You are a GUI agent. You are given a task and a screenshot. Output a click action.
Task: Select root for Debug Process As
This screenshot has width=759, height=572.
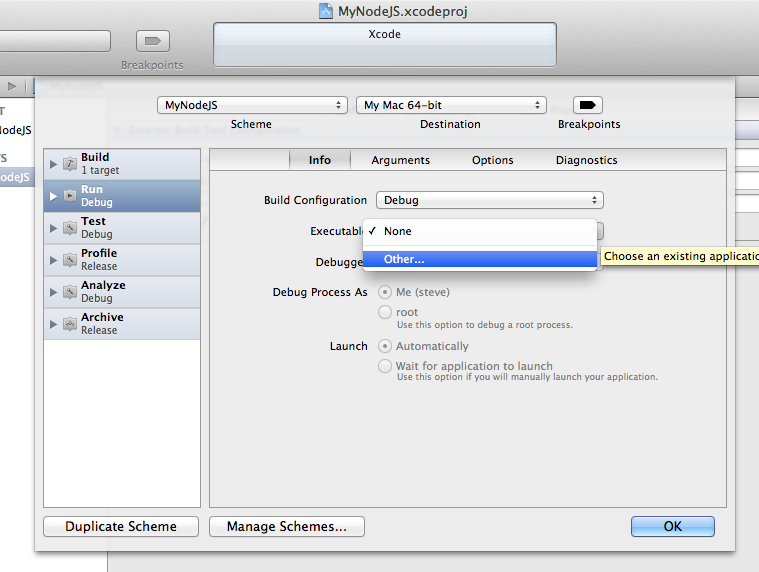(385, 312)
